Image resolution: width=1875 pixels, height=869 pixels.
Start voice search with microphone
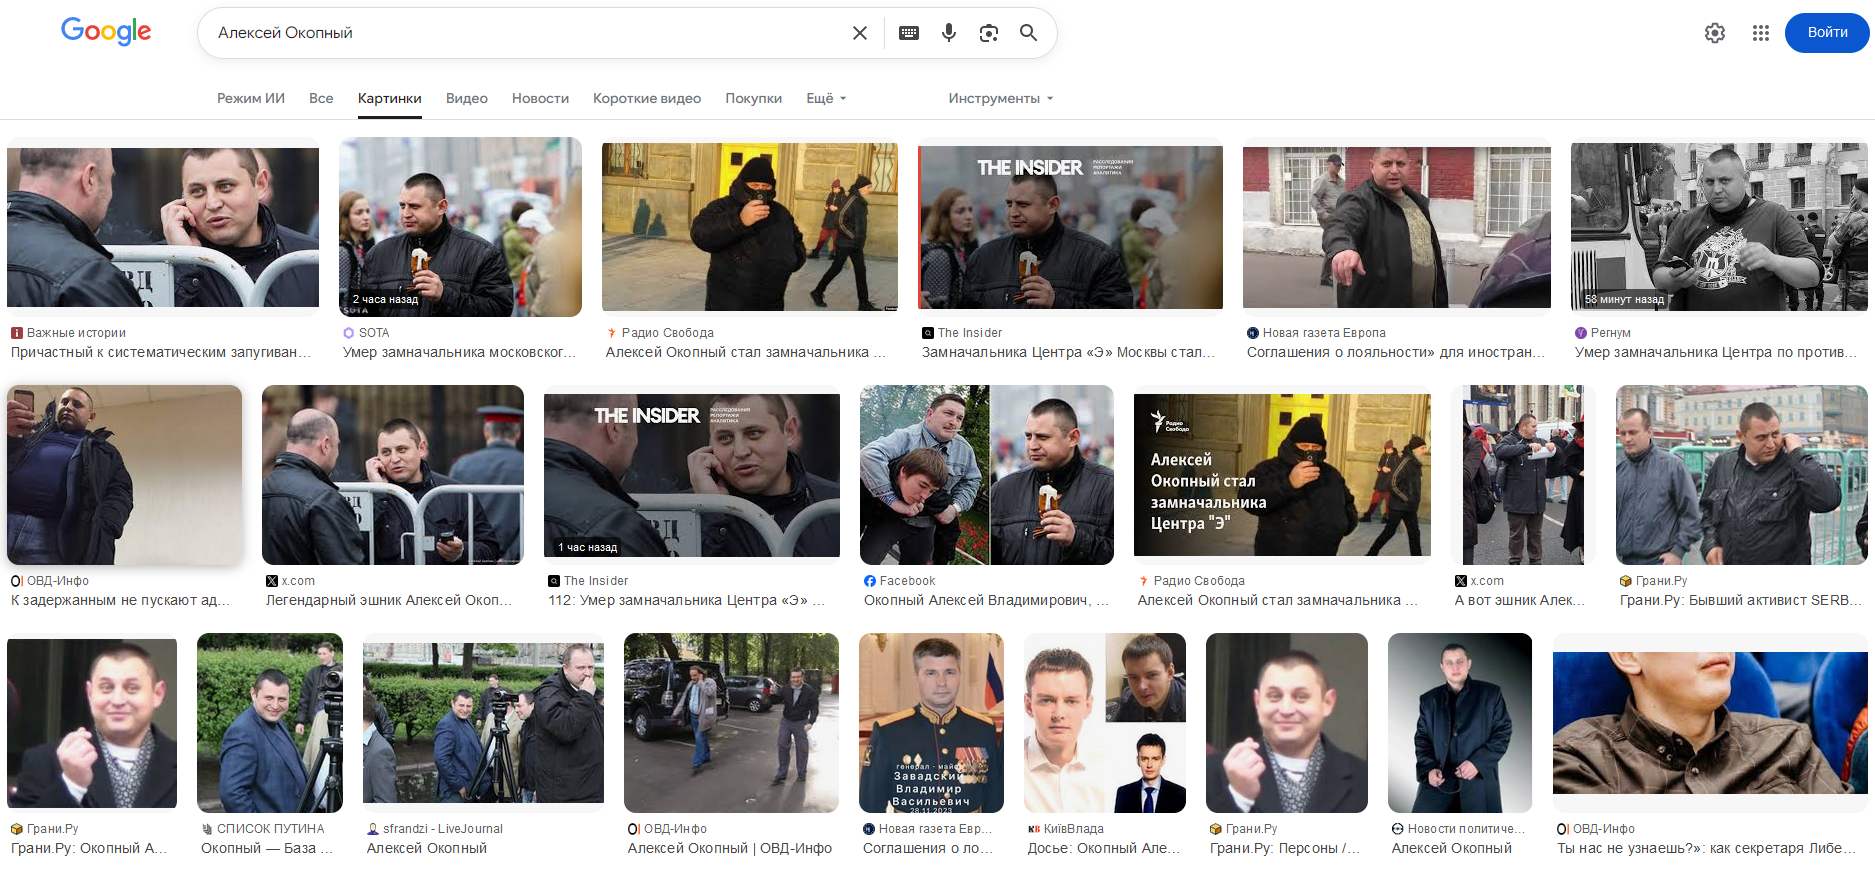point(948,33)
